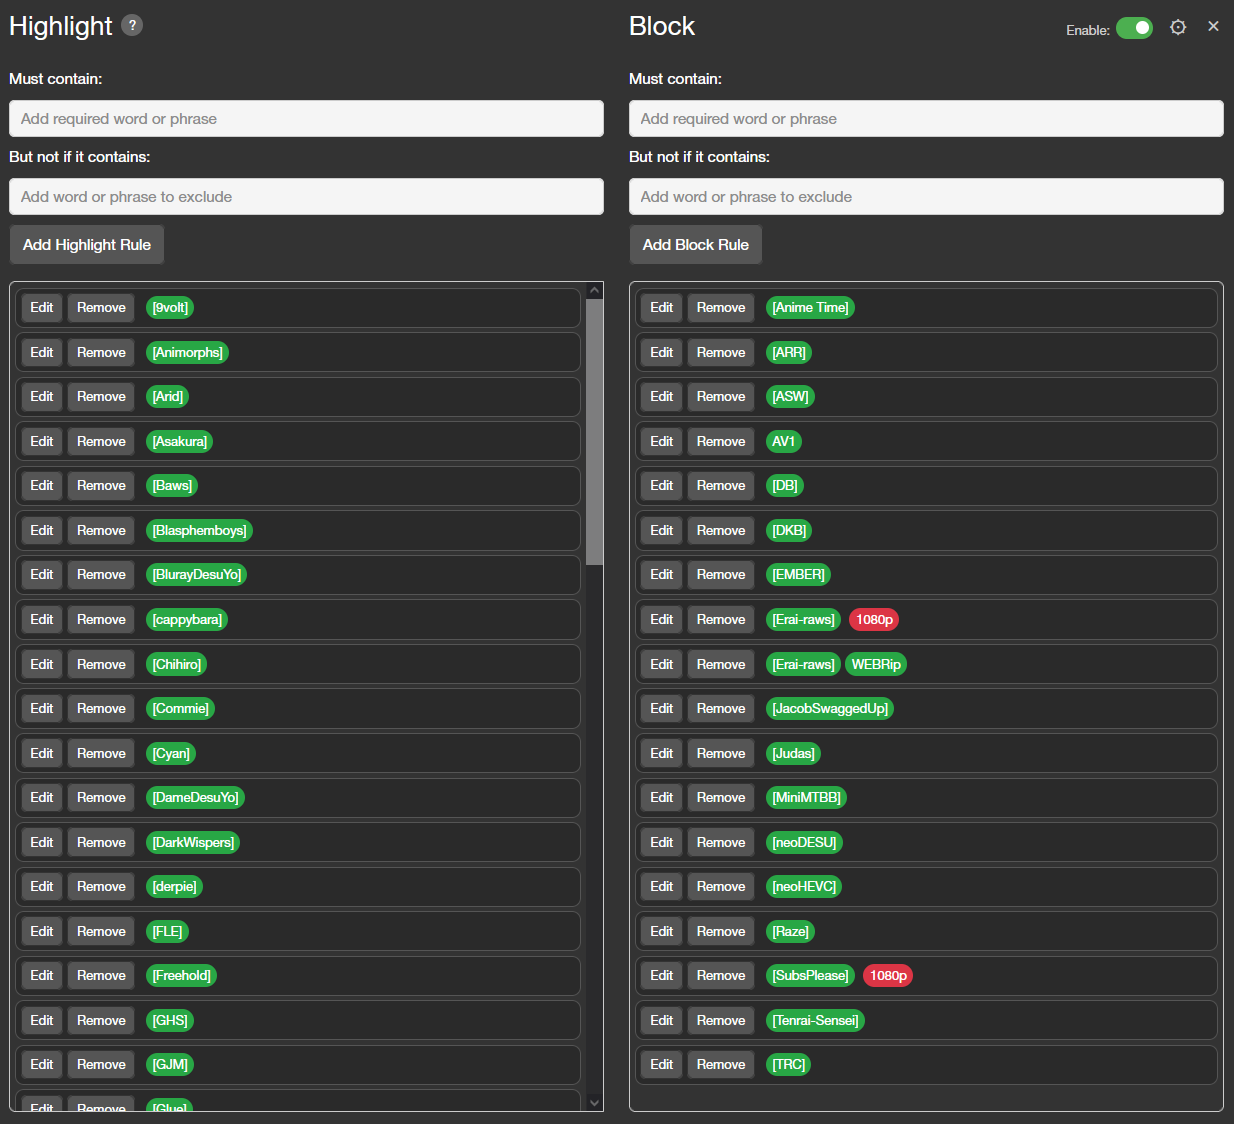The width and height of the screenshot is (1234, 1124).
Task: Edit the [Erai-raws] WEBRip block rule
Action: 662,664
